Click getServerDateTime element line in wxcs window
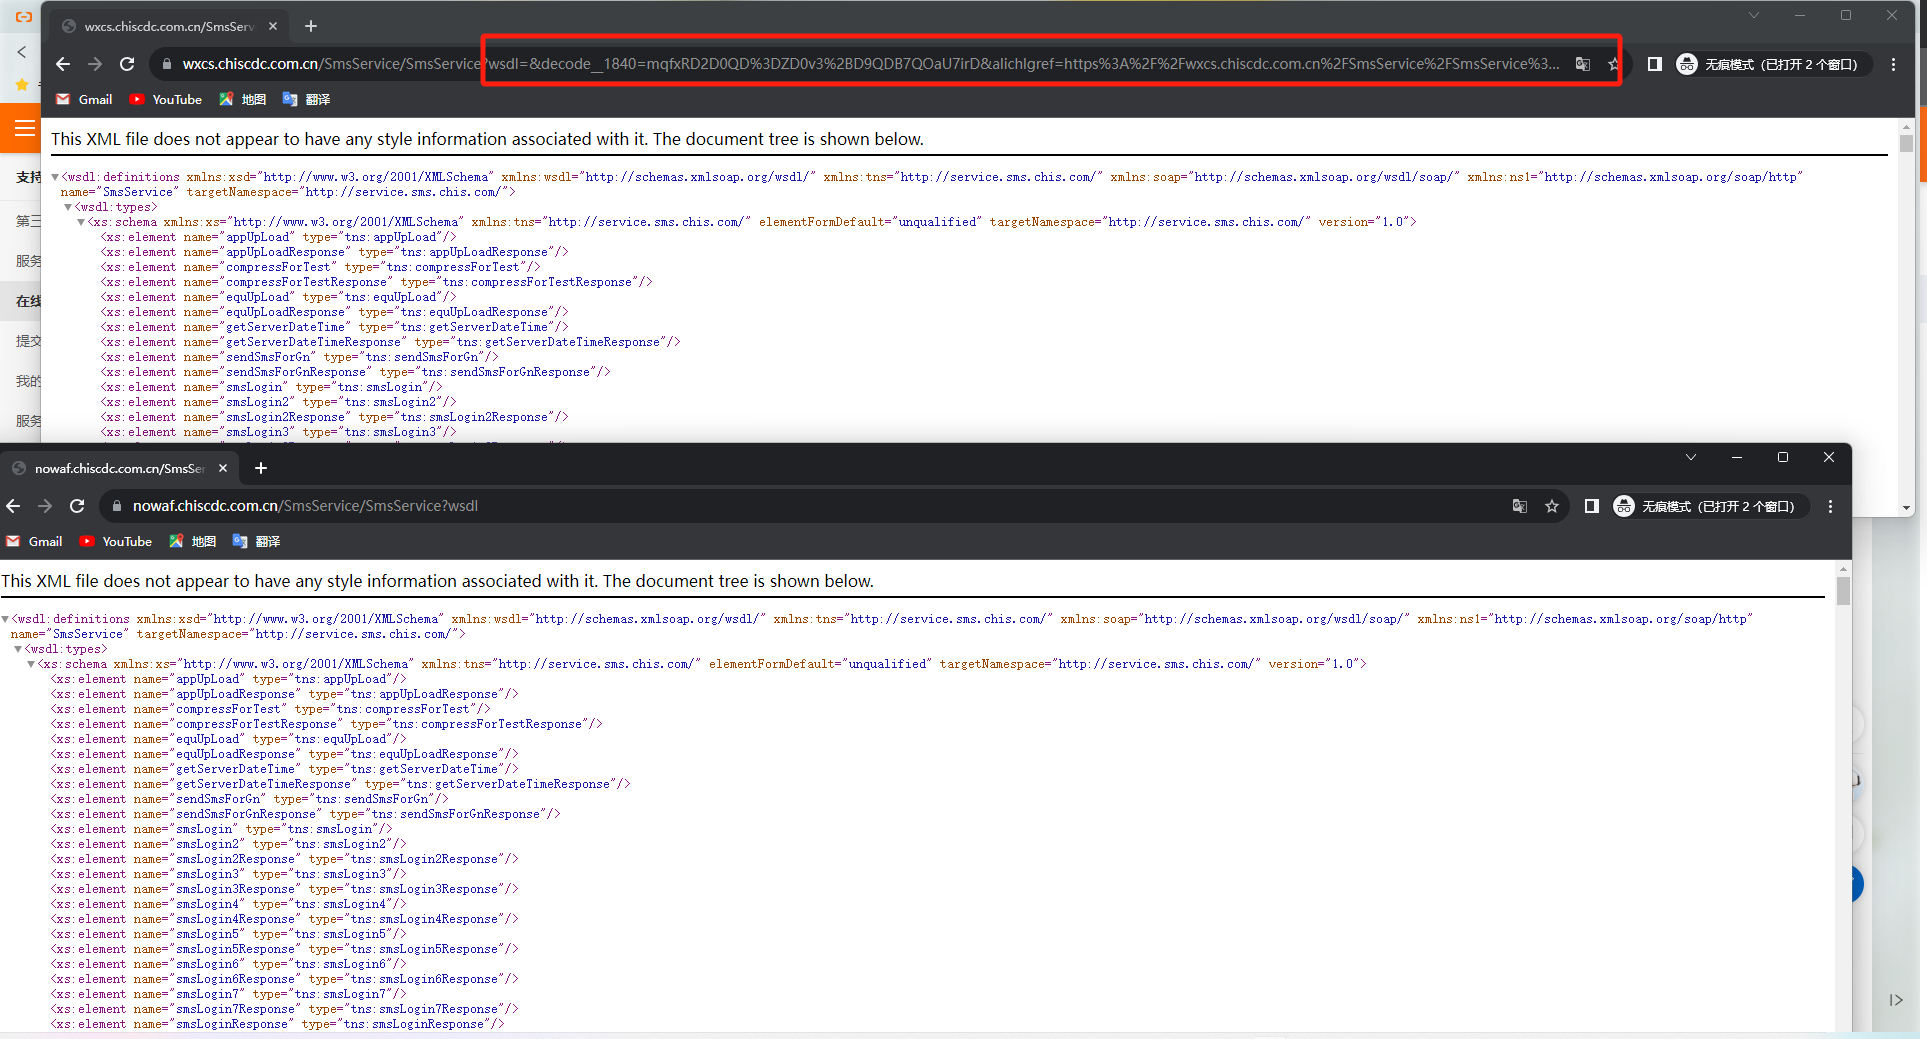This screenshot has width=1927, height=1039. [x=335, y=327]
